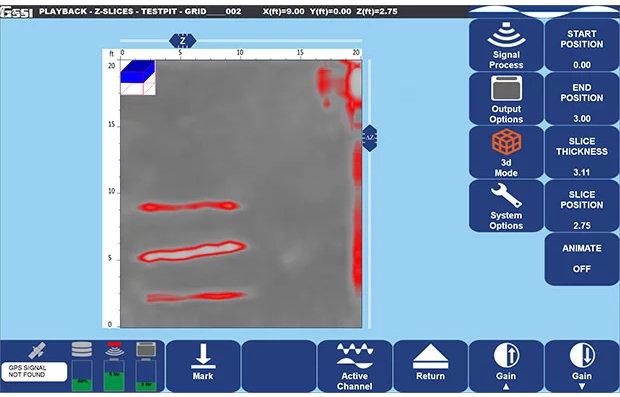Click the storage disk level indicator
Image resolution: width=620 pixels, height=397 pixels.
[x=82, y=366]
